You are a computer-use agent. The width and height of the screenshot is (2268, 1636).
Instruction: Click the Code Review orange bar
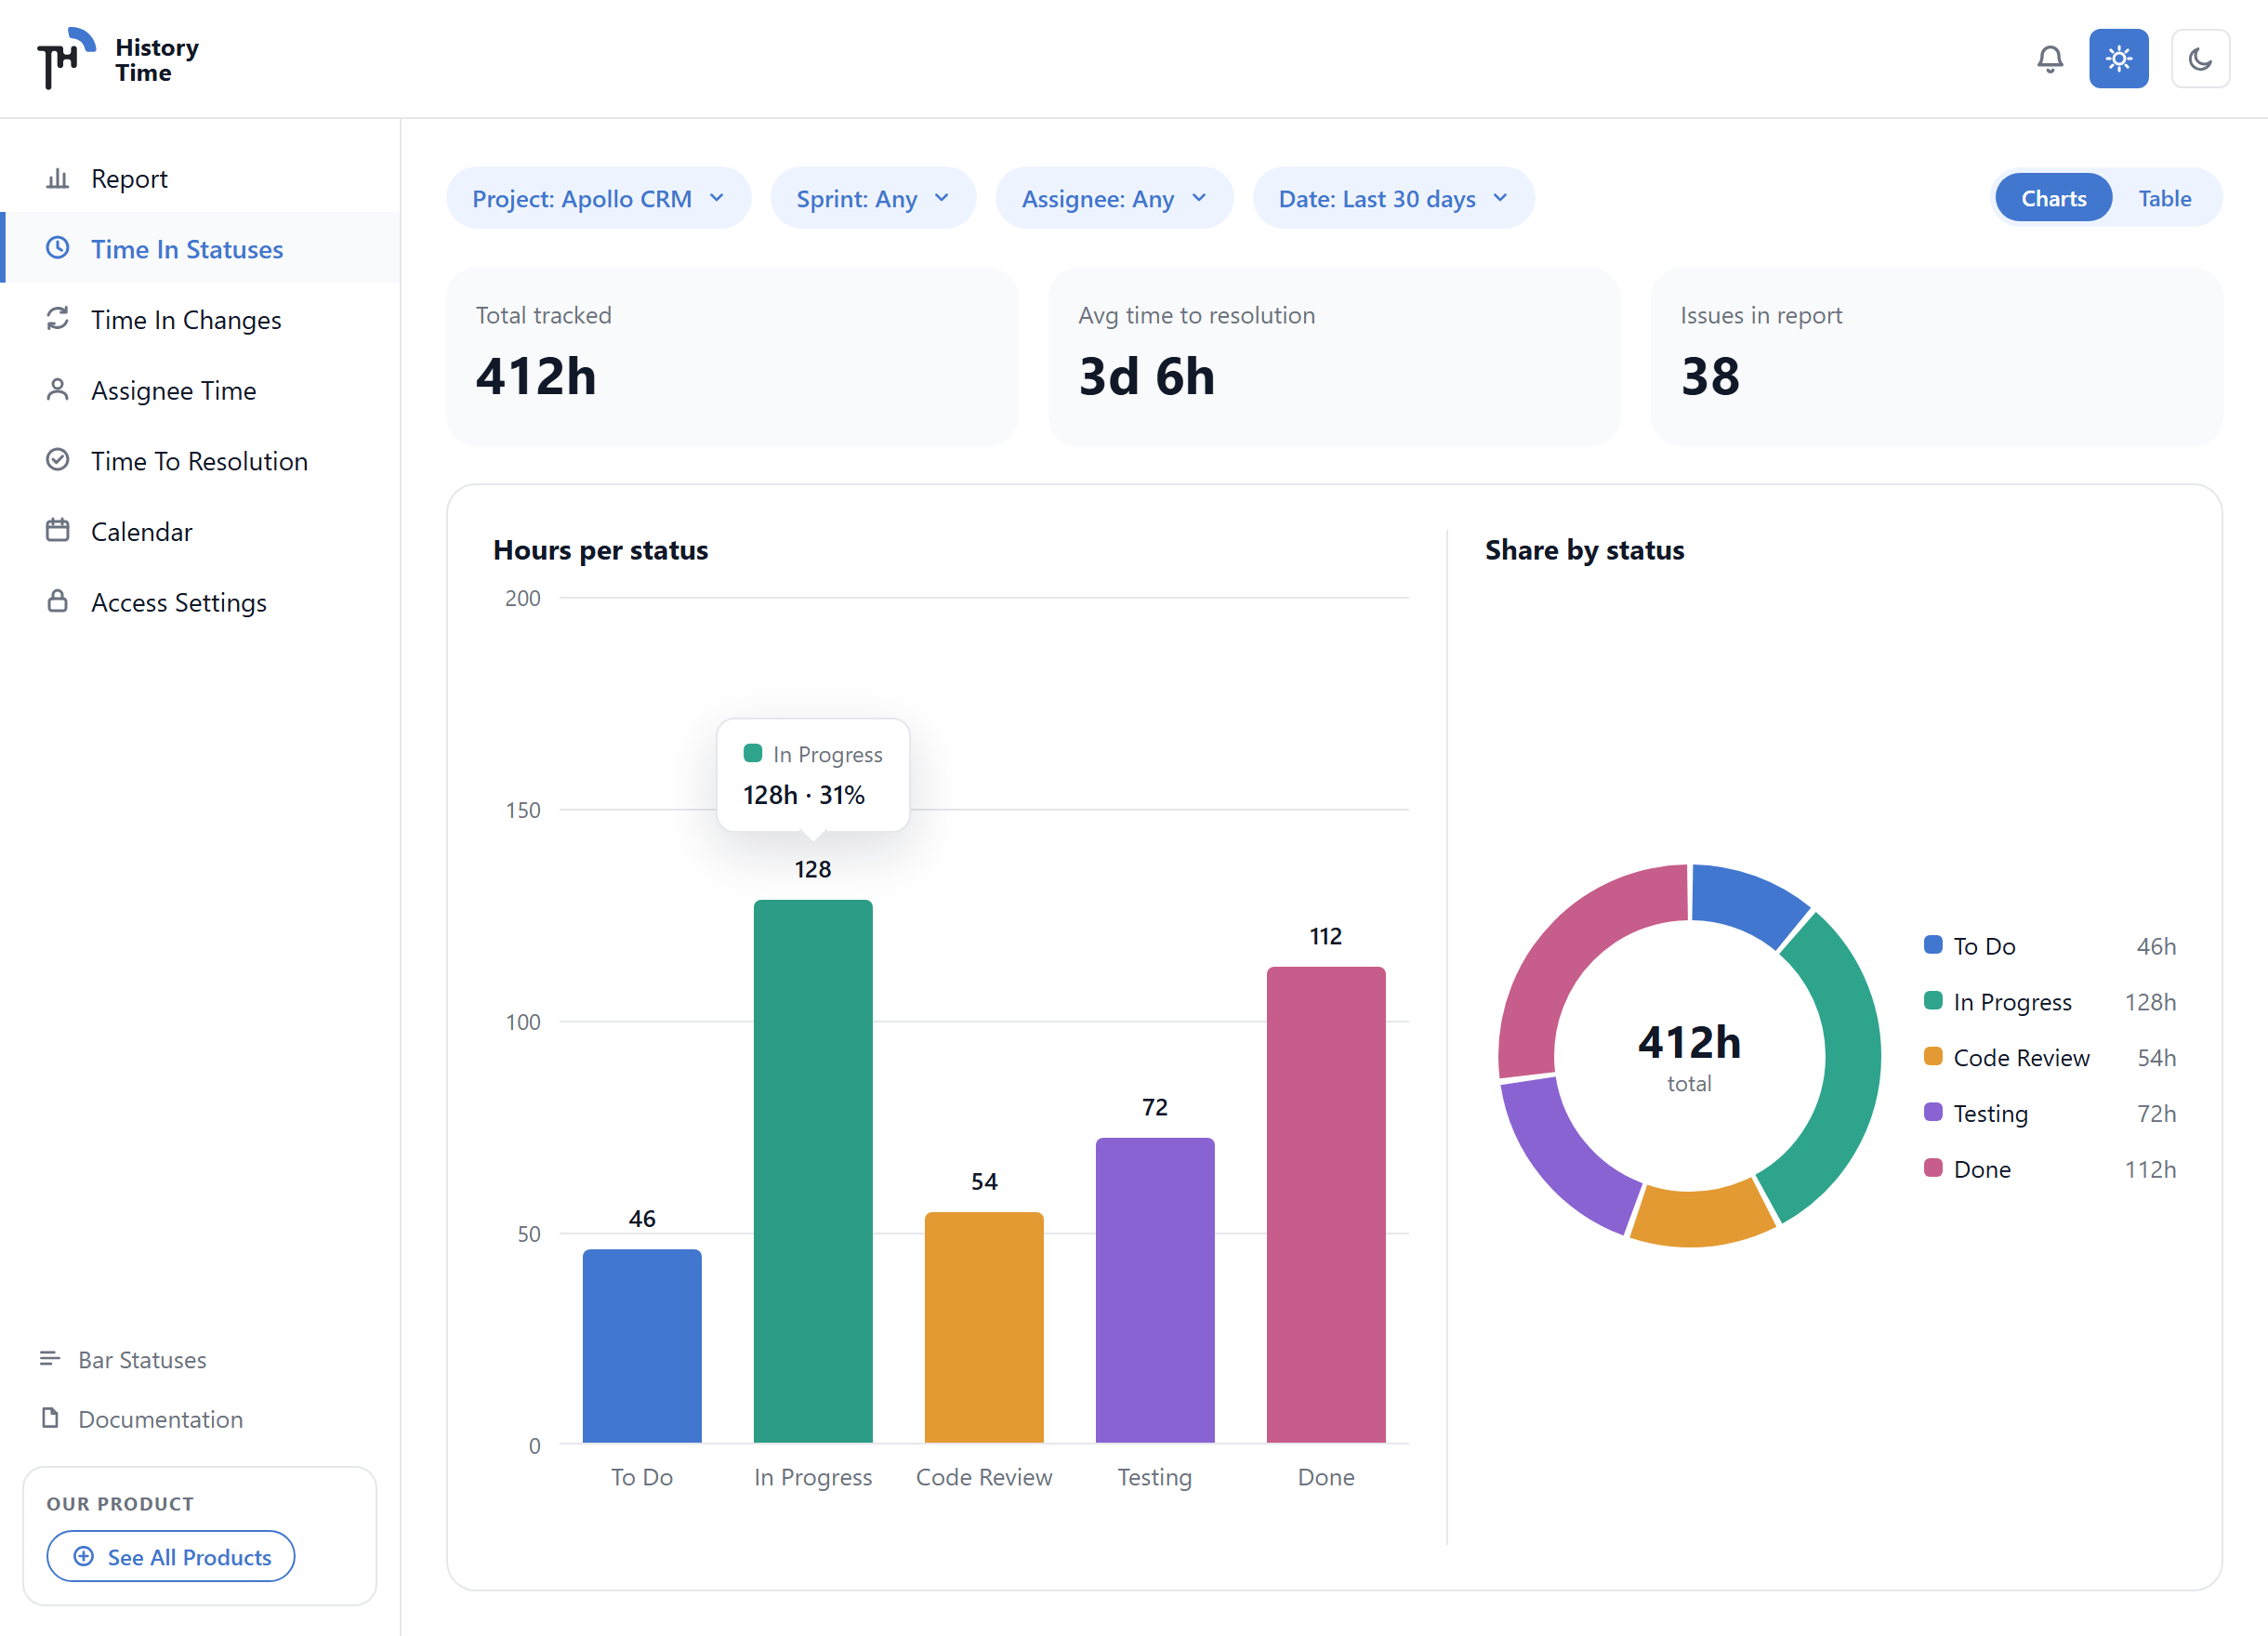coord(984,1328)
